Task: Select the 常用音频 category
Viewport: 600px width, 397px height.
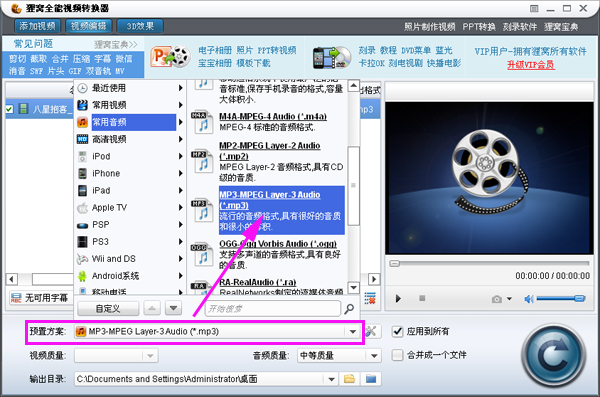Action: point(130,122)
